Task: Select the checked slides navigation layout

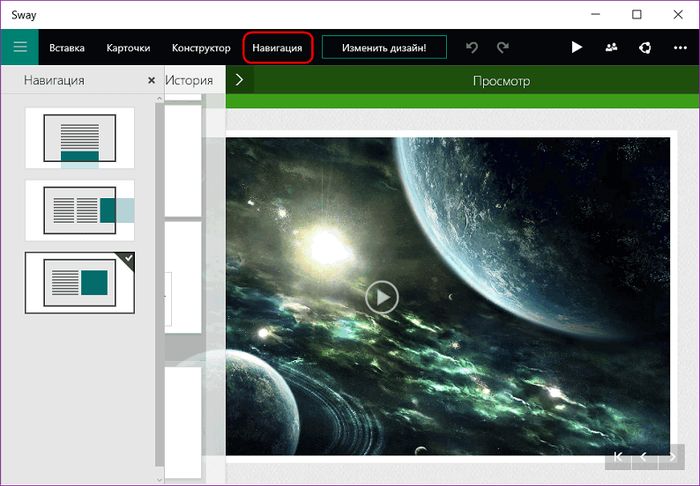Action: [x=80, y=282]
